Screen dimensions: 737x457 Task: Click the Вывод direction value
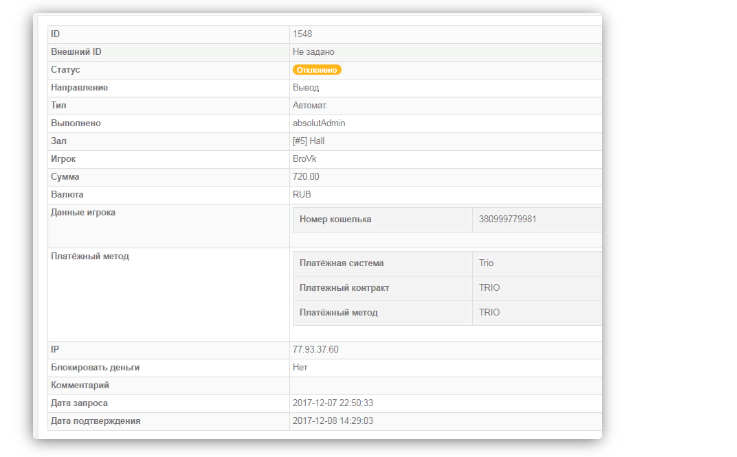306,88
